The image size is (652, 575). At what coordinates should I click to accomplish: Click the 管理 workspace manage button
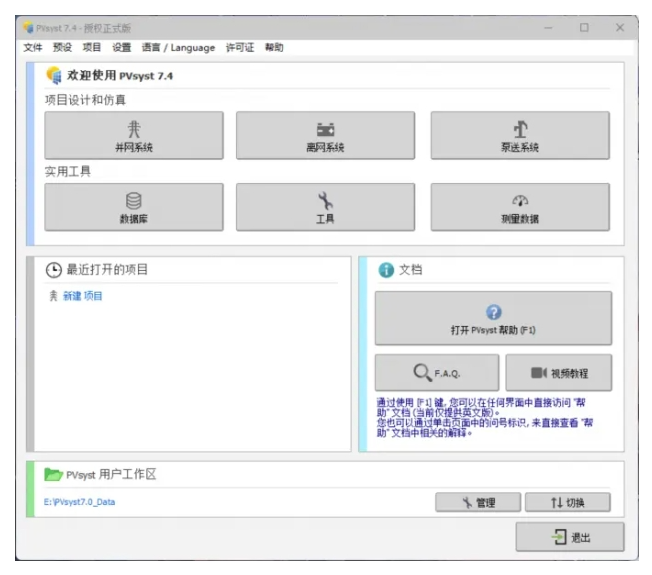478,502
